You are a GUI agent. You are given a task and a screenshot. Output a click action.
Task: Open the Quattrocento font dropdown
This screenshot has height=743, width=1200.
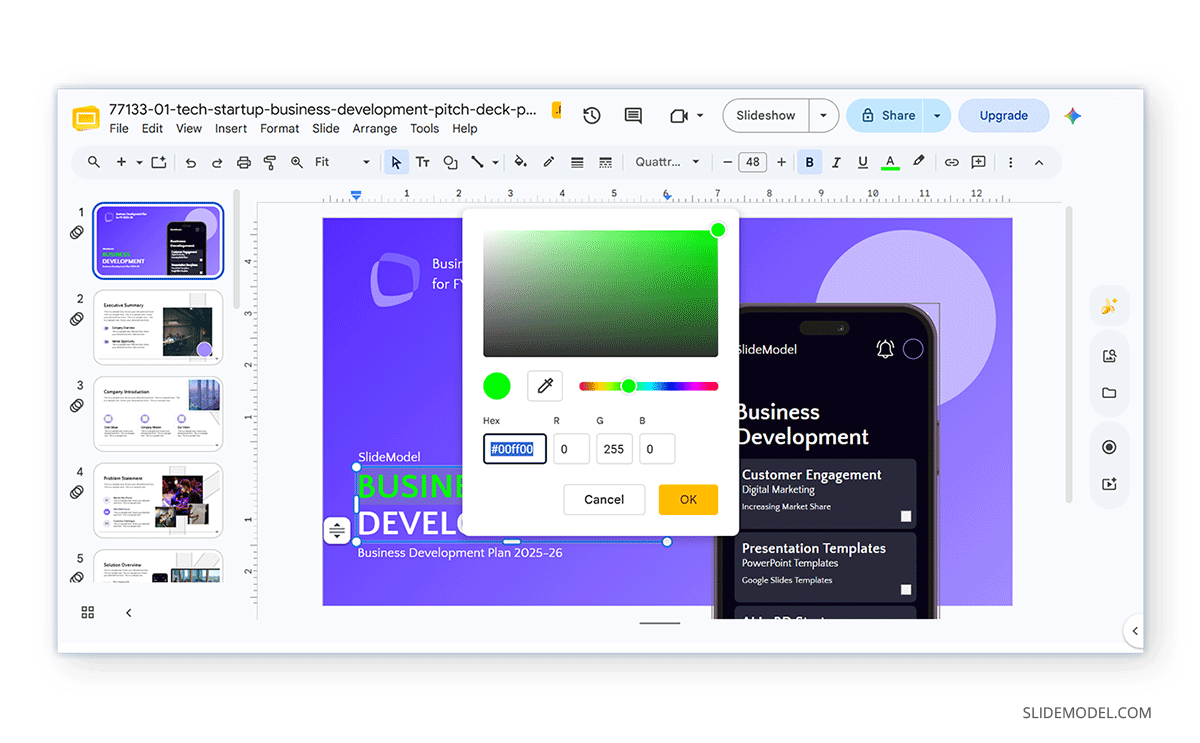coord(667,162)
